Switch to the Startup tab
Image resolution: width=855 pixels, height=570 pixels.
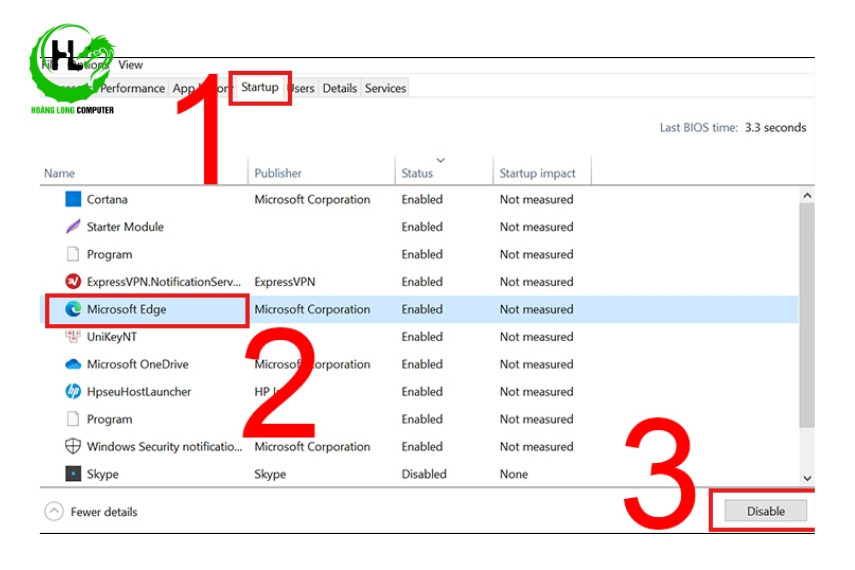[x=260, y=87]
